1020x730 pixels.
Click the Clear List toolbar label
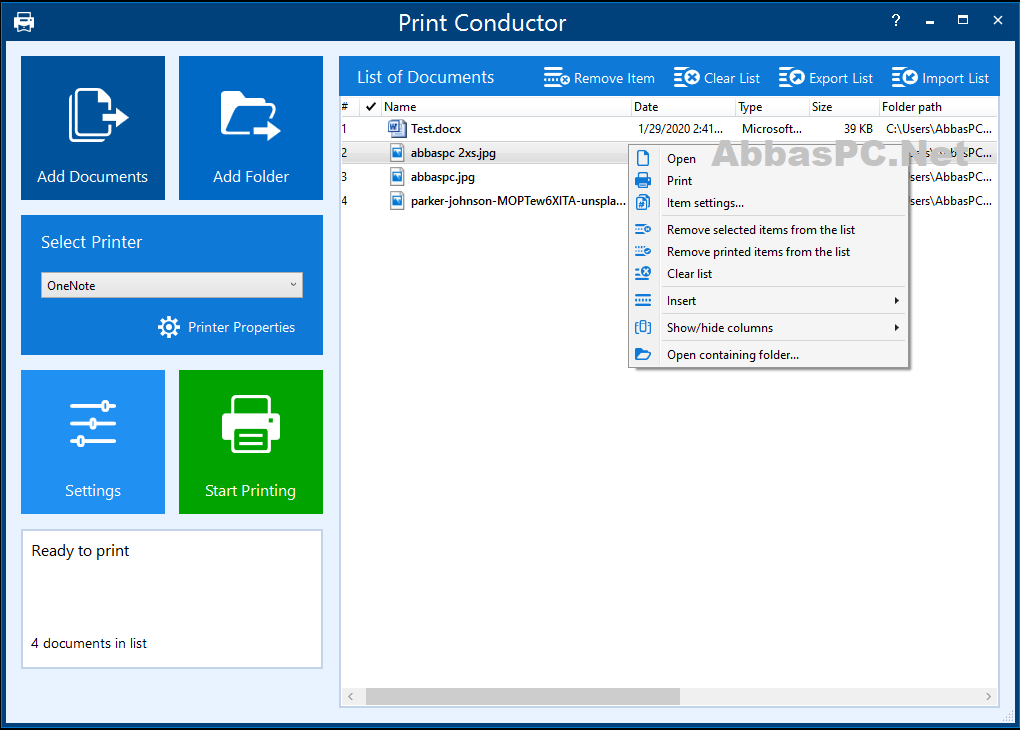click(x=732, y=78)
